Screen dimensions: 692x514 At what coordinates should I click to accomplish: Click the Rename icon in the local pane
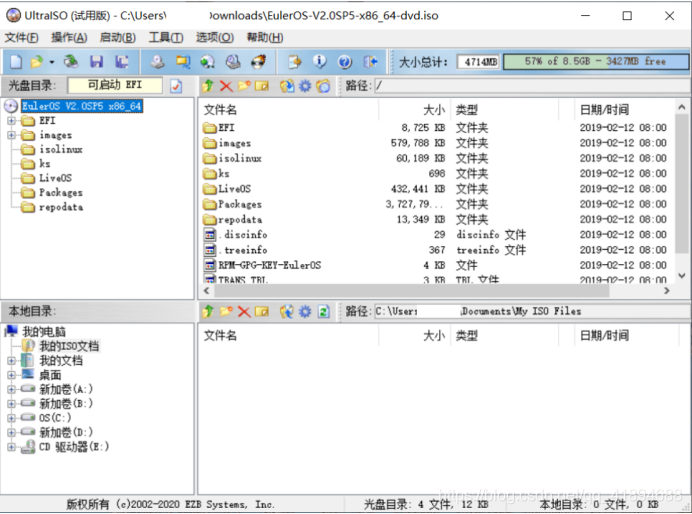[x=262, y=311]
